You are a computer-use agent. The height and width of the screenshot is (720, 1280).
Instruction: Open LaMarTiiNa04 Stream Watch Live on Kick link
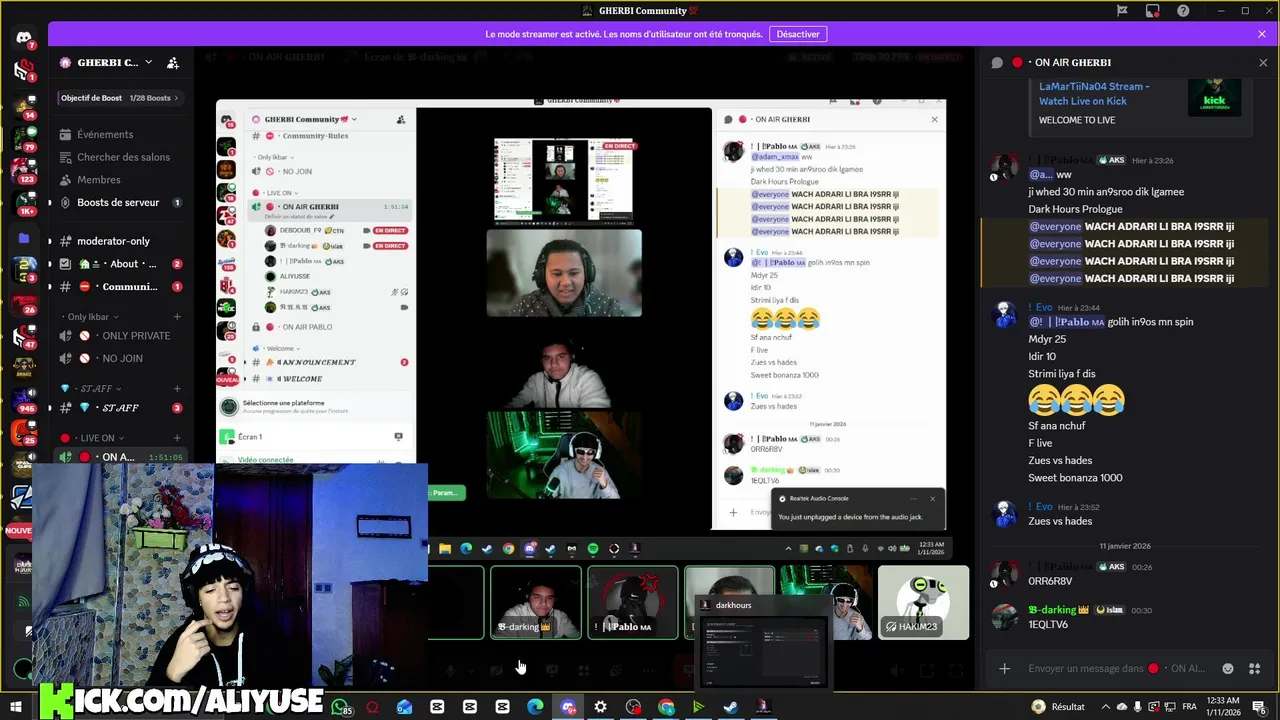pyautogui.click(x=1094, y=93)
